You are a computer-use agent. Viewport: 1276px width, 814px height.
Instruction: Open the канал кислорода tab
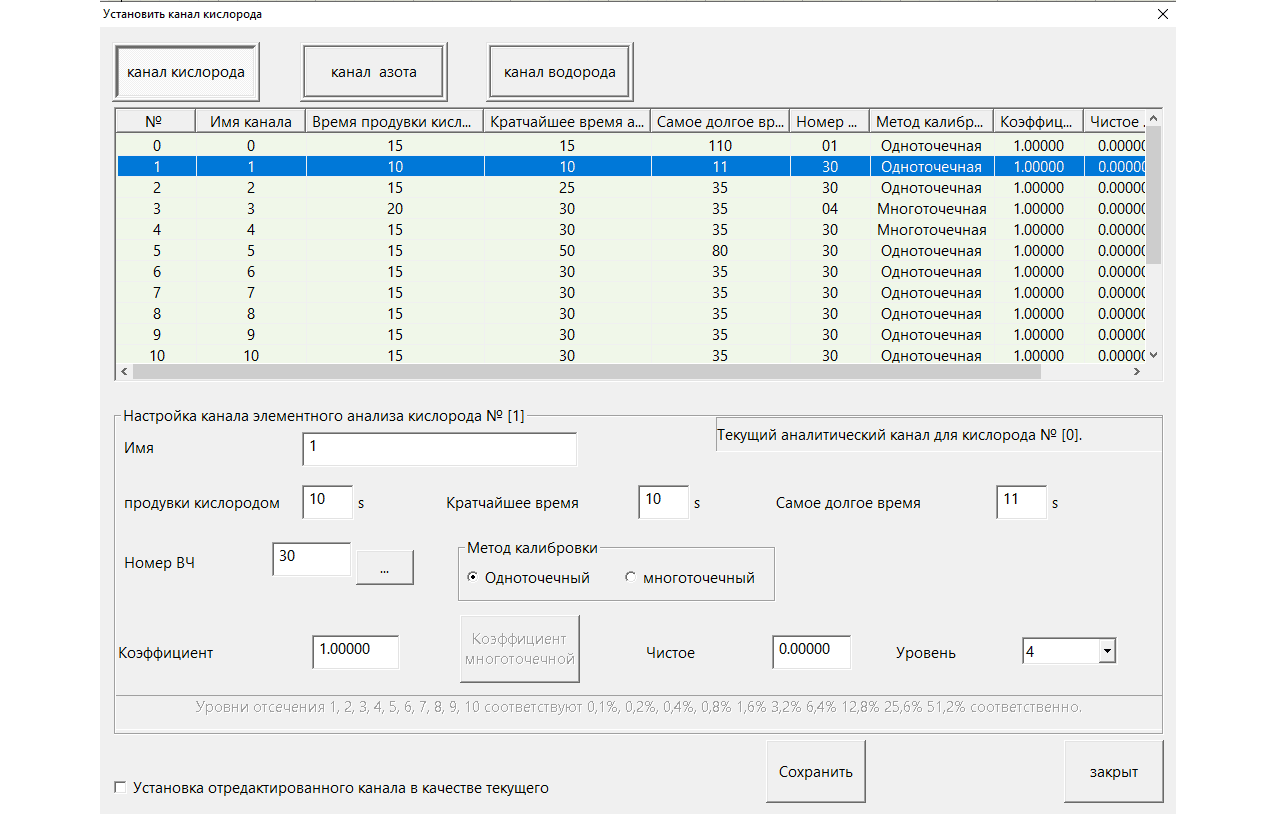pyautogui.click(x=186, y=72)
